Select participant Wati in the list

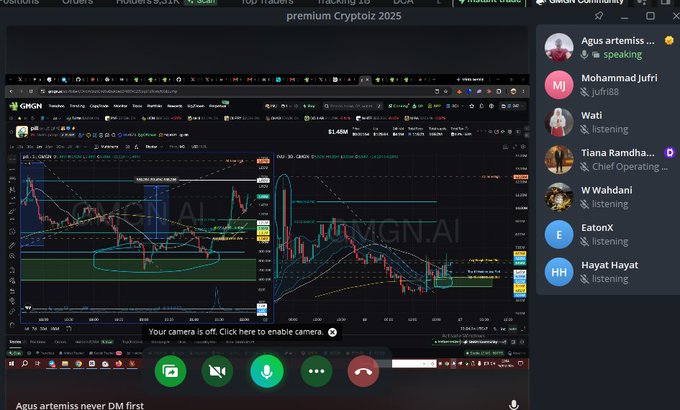pos(608,122)
